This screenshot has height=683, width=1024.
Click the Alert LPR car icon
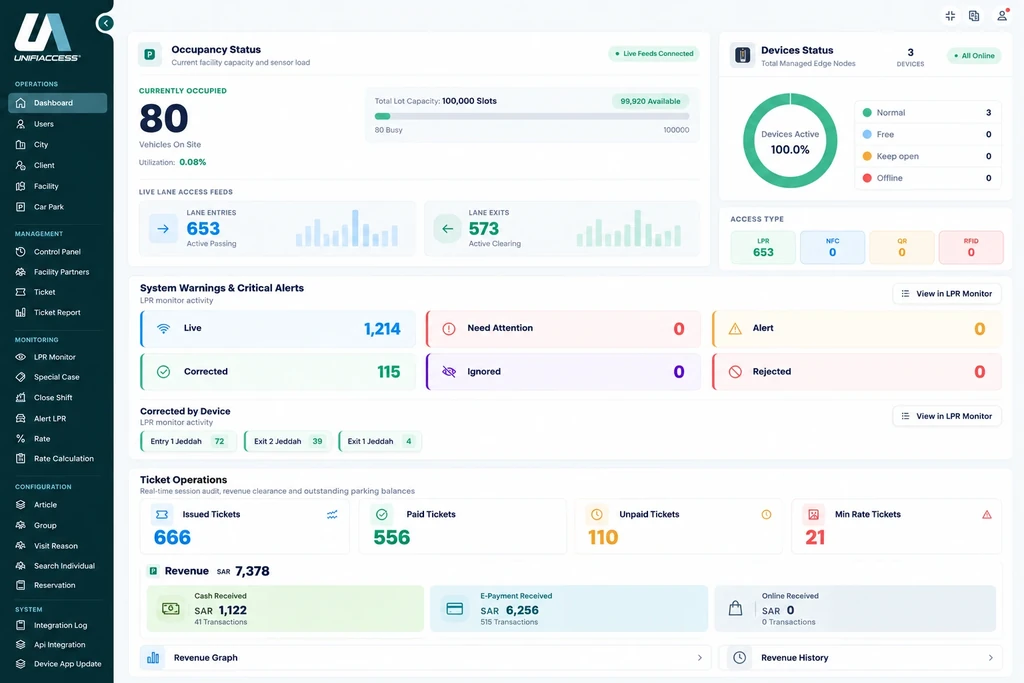20,419
